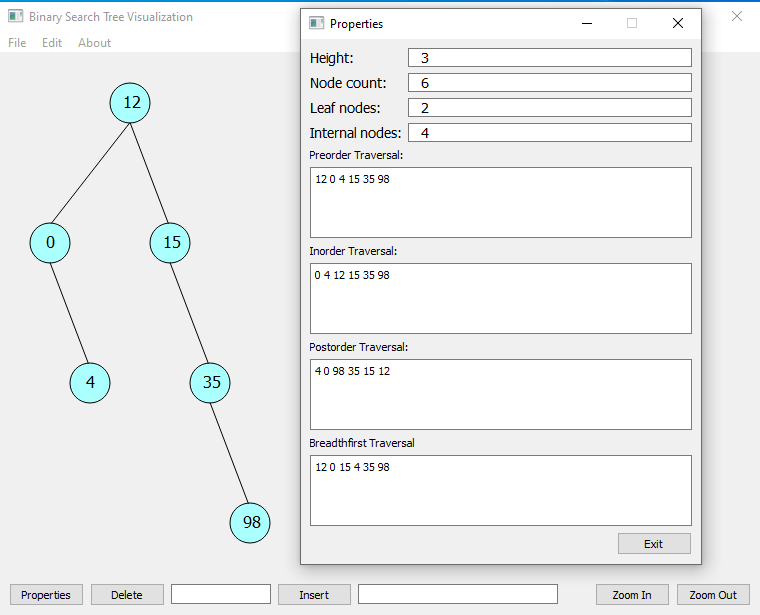Select tree node 98
760x615 pixels.
250,523
